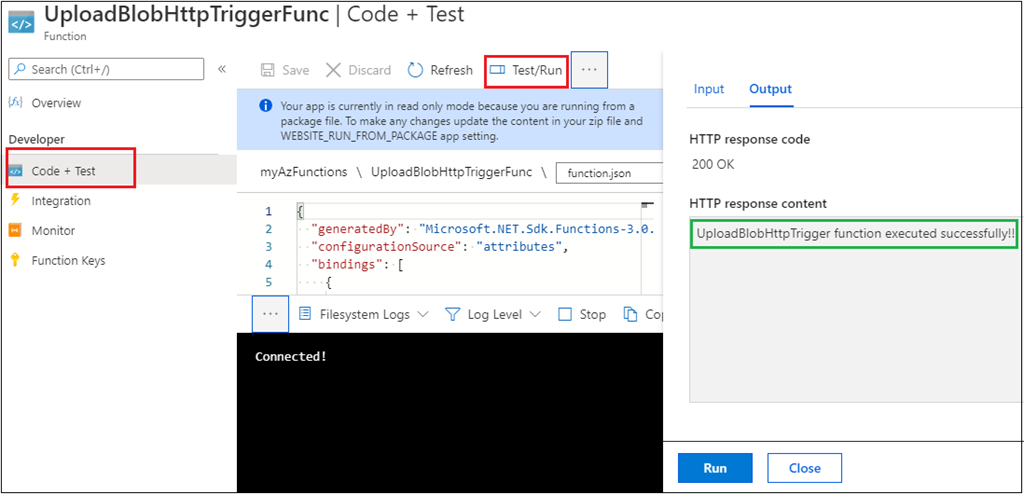The image size is (1024, 495).
Task: Click the blue Run button
Action: tap(715, 468)
